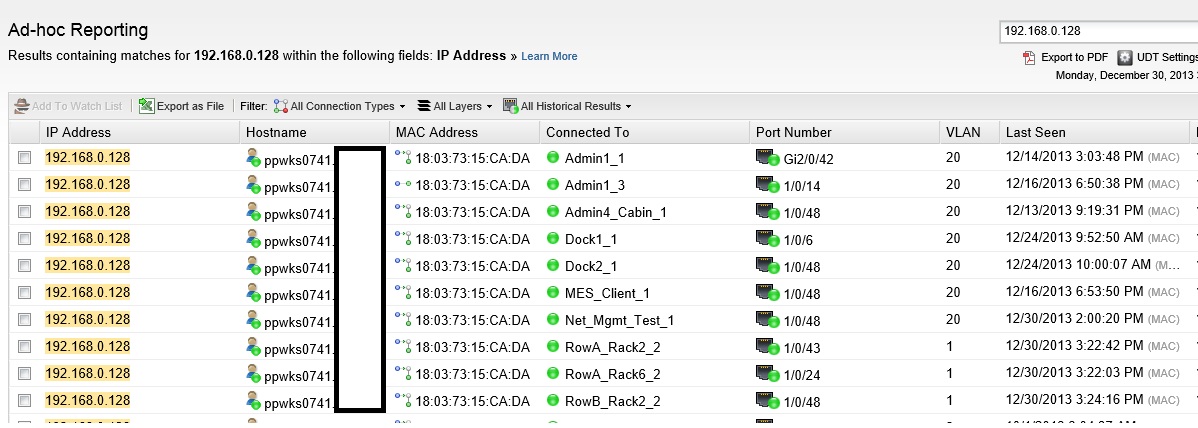The height and width of the screenshot is (428, 1198).
Task: Click hostname ppwks0741 in Admin4_Cabin_1 row
Action: [x=298, y=213]
